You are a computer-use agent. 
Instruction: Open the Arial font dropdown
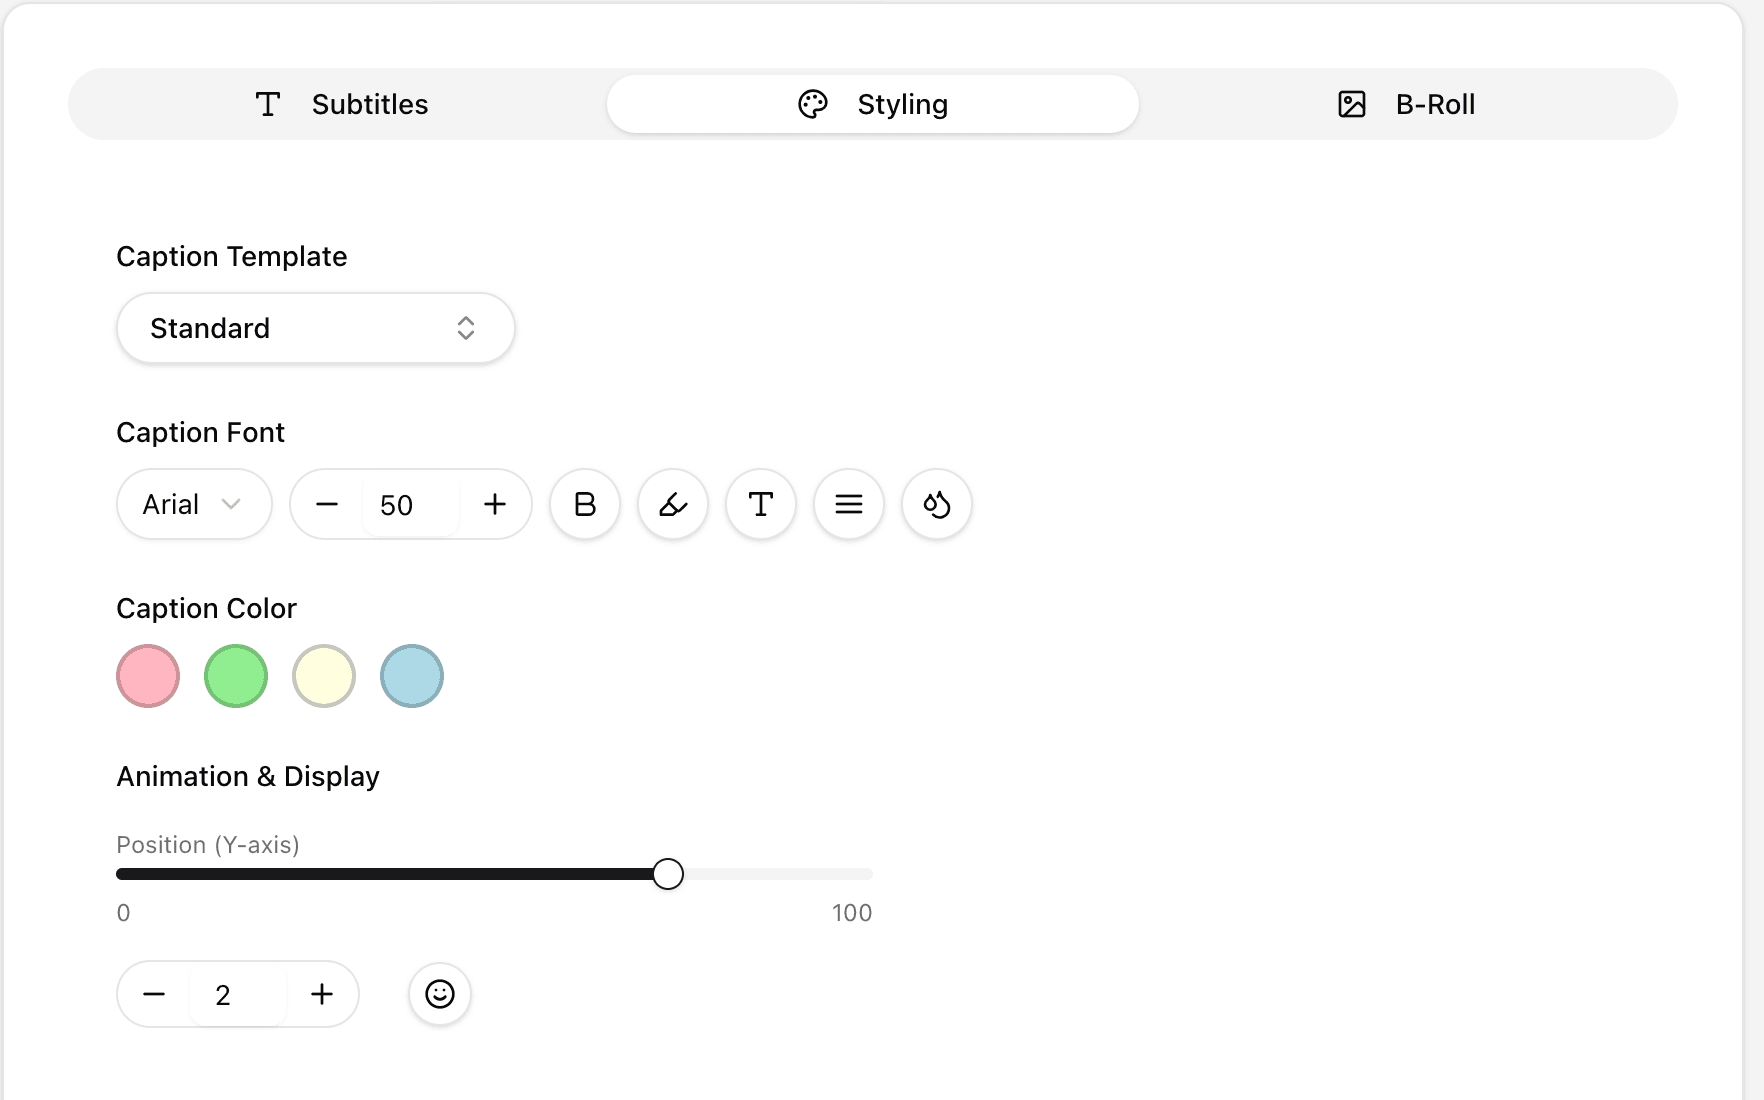point(194,504)
